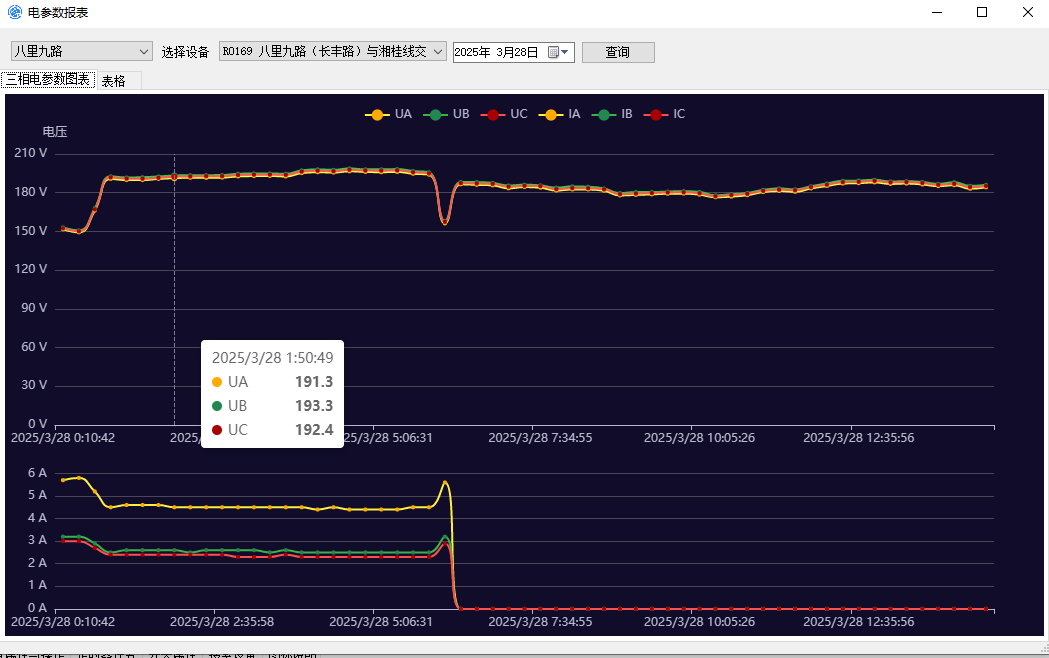Toggle the UC series legend marker

click(x=492, y=114)
